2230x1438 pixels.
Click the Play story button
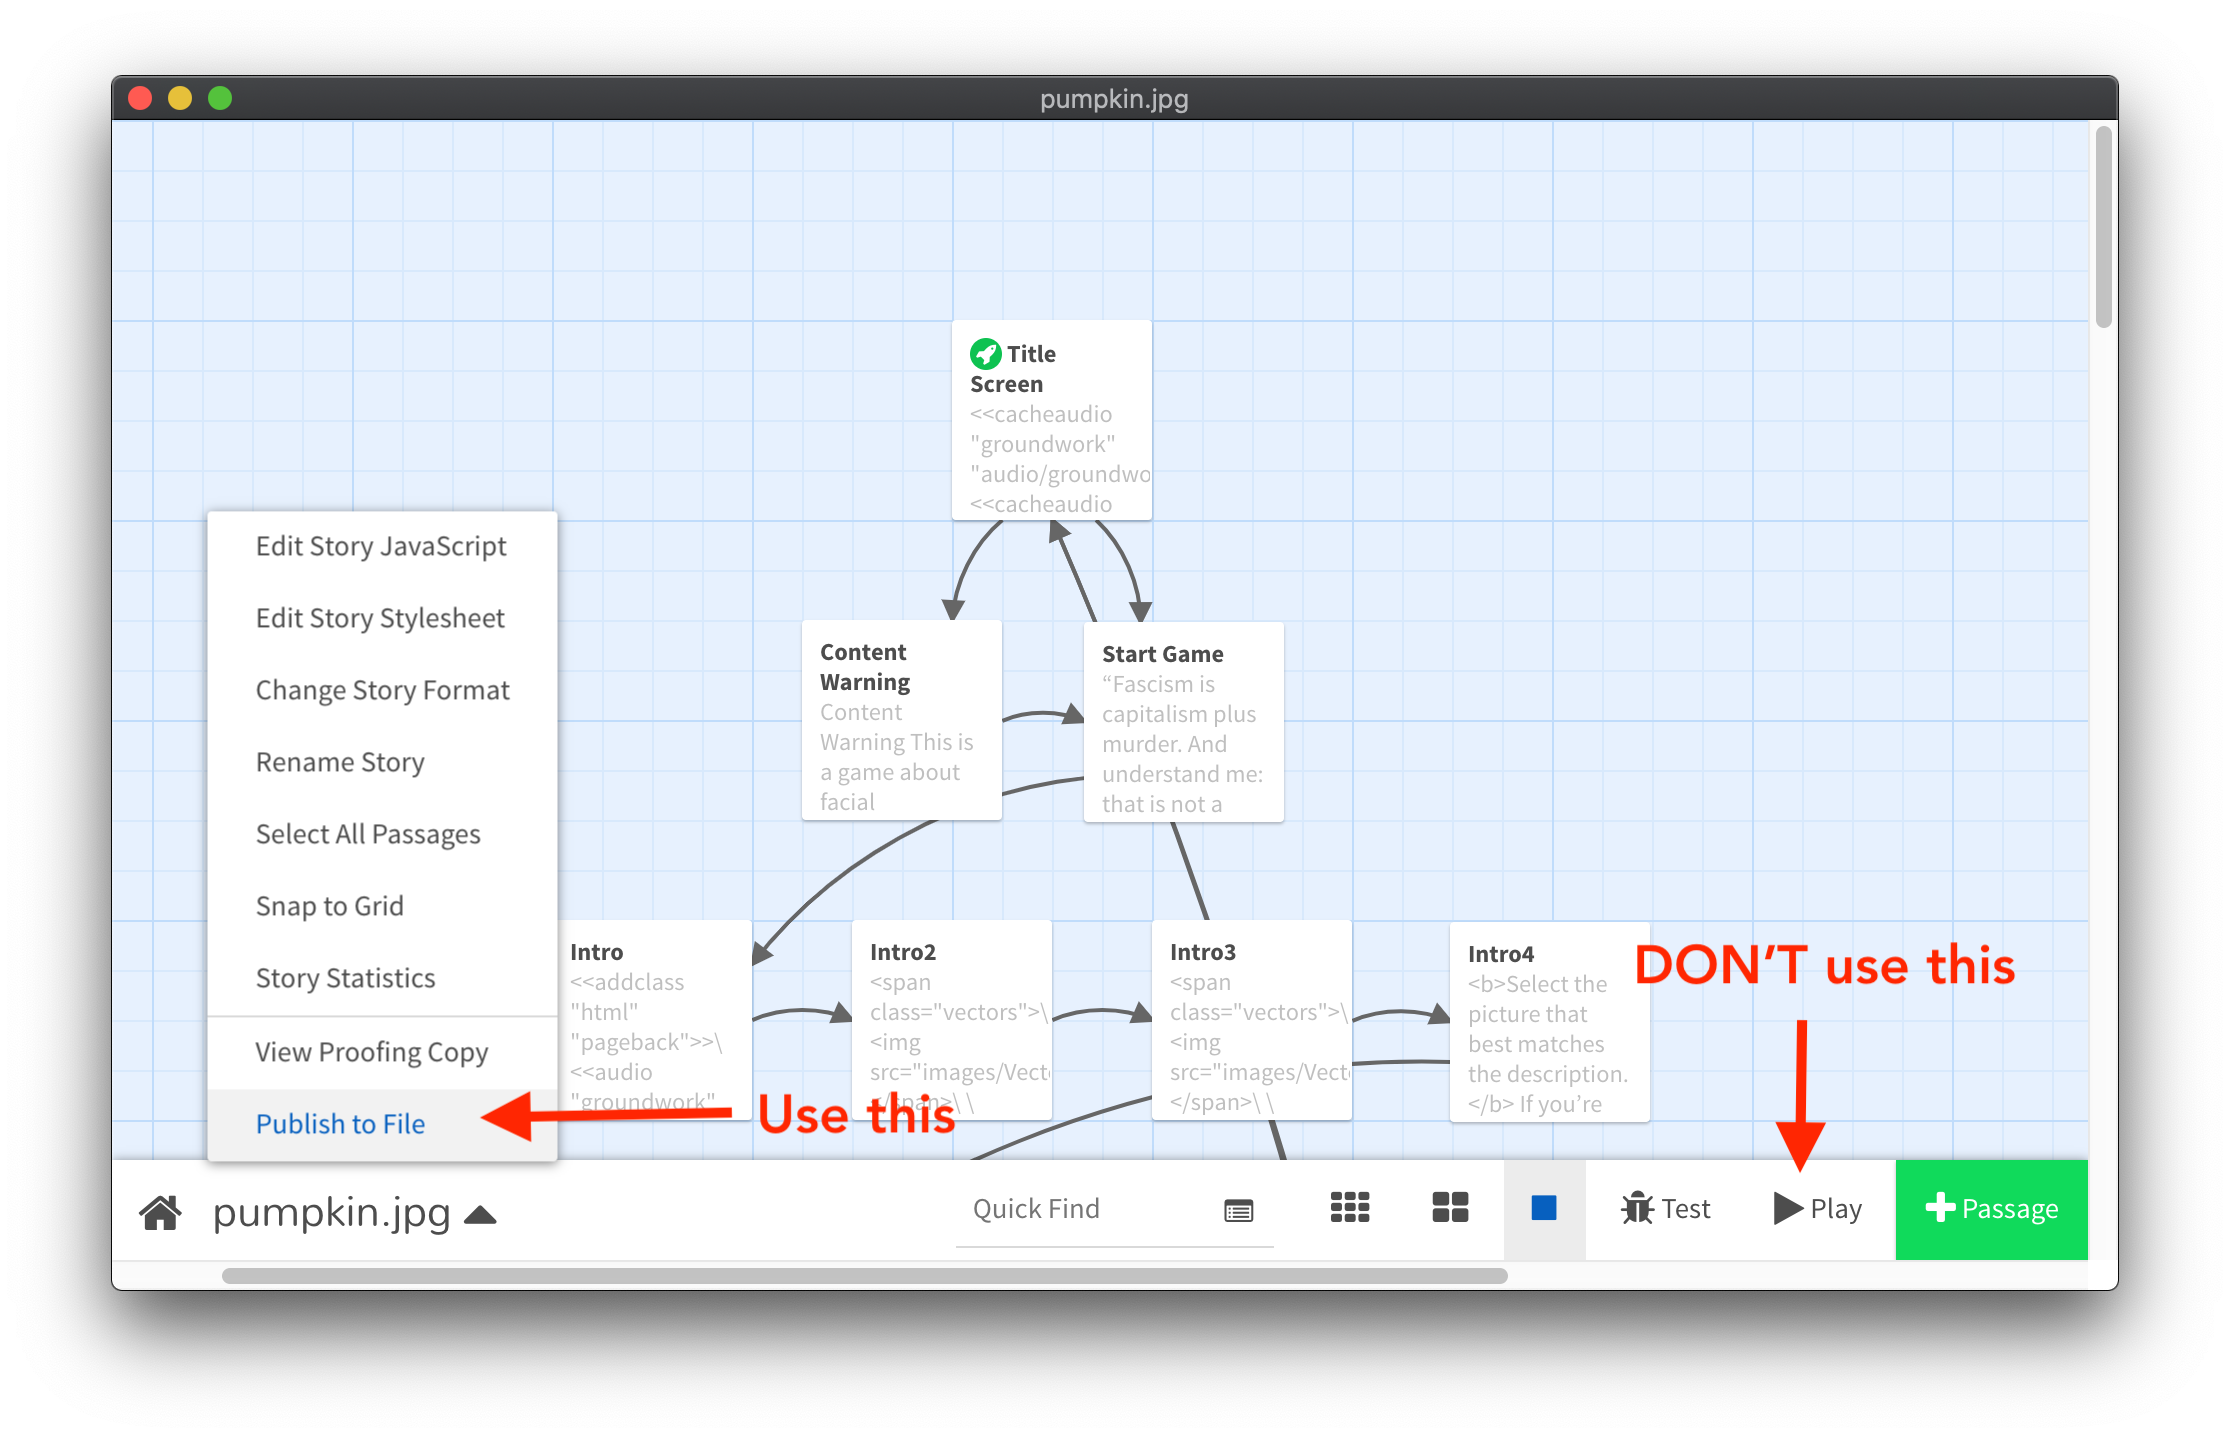coord(1817,1207)
